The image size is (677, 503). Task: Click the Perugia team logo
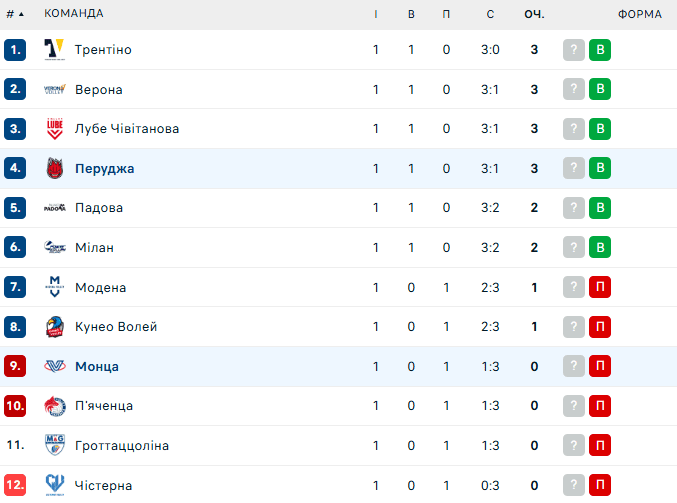(x=54, y=168)
